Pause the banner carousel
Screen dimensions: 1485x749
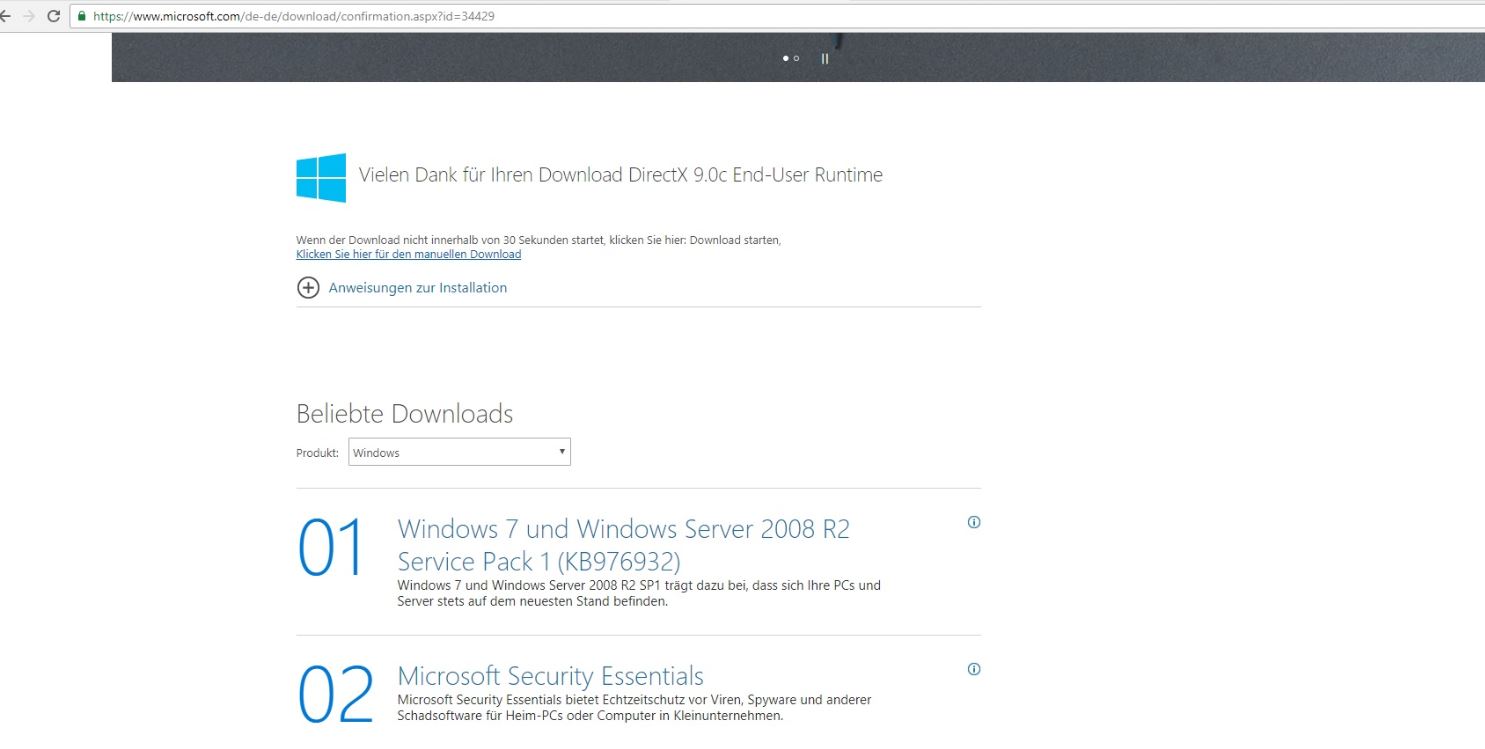click(x=825, y=58)
